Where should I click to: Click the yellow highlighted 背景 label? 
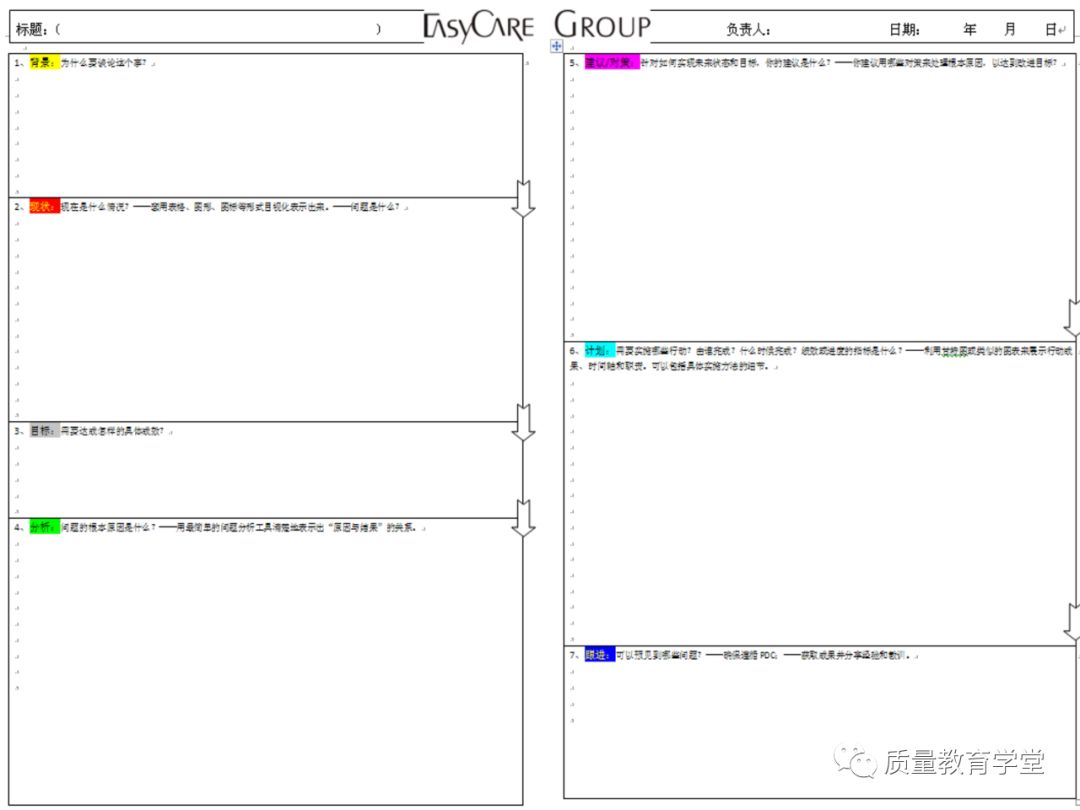44,63
